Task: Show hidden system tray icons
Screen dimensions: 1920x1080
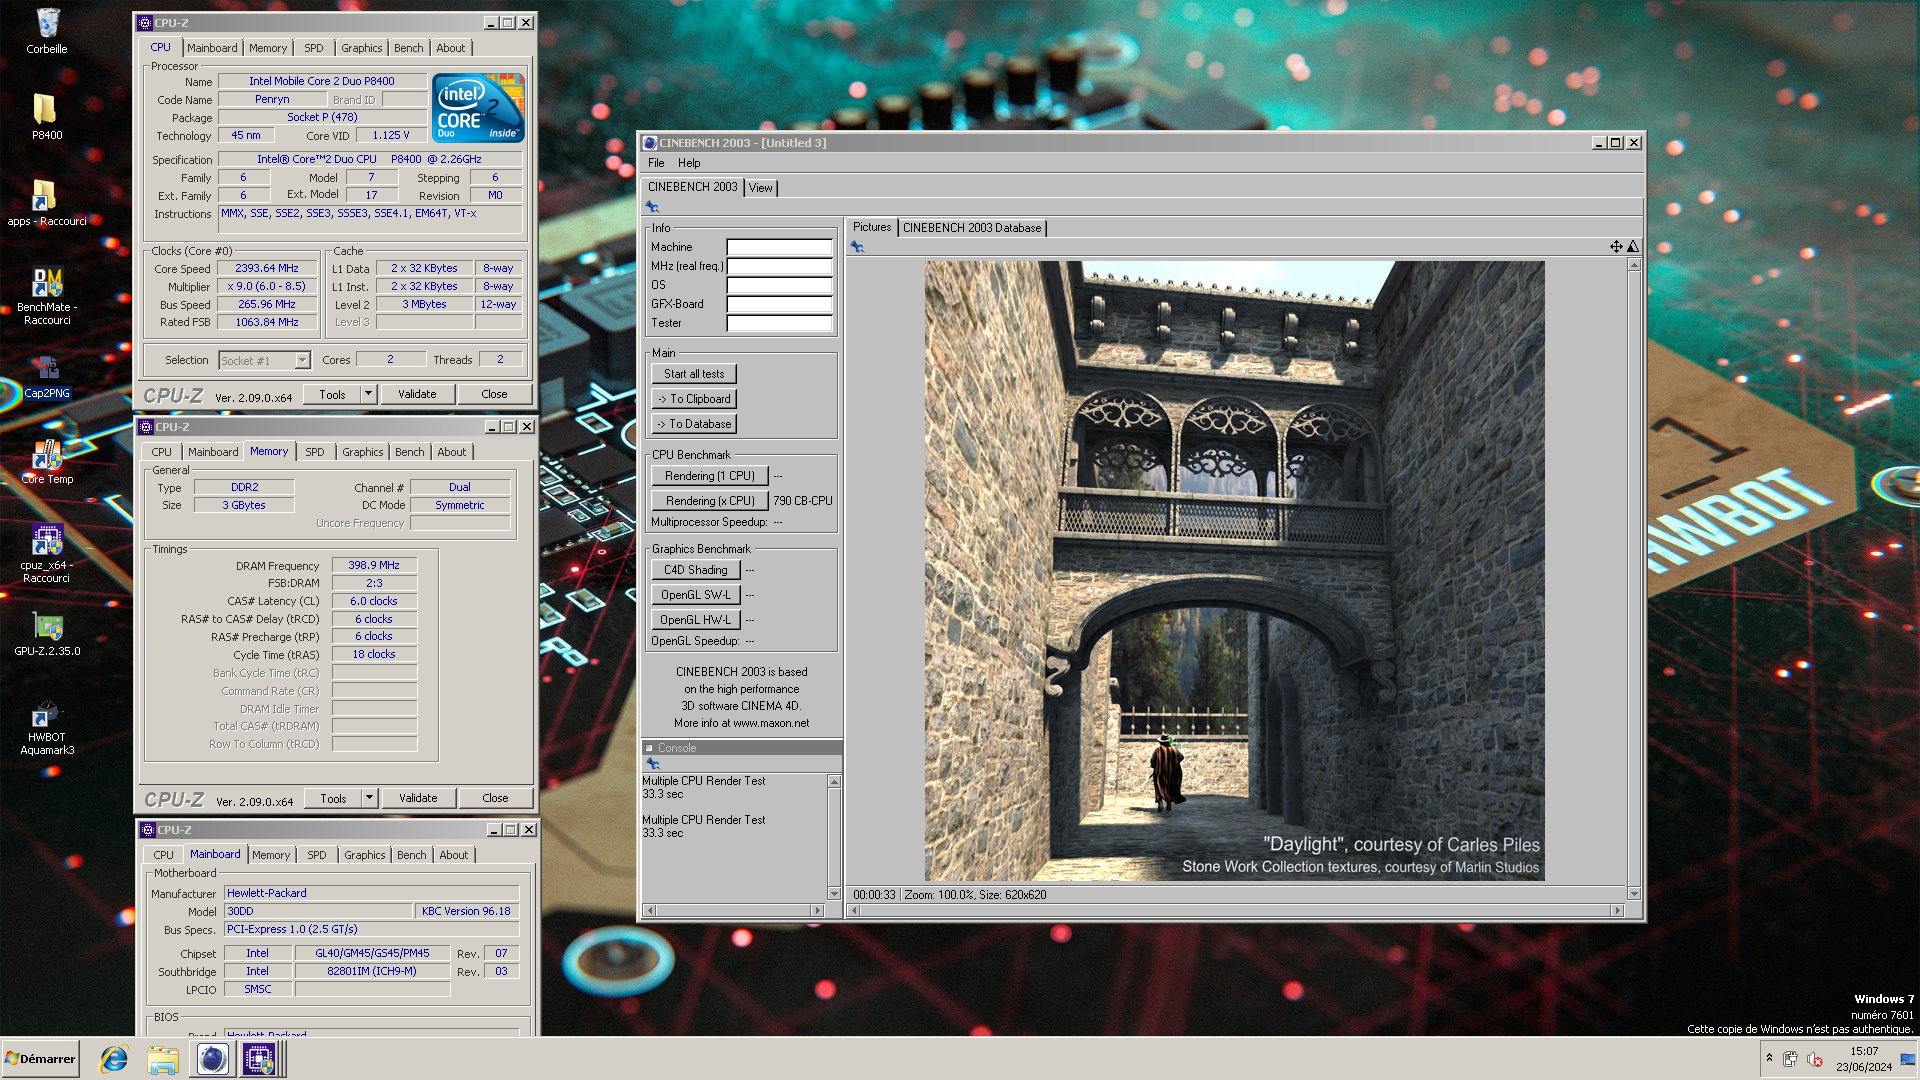Action: pos(1769,1058)
